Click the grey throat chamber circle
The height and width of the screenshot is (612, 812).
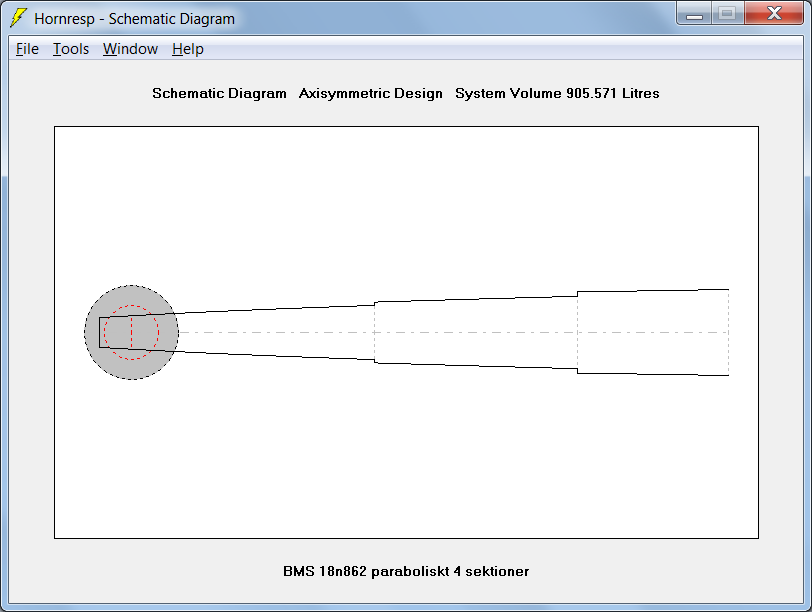[132, 332]
